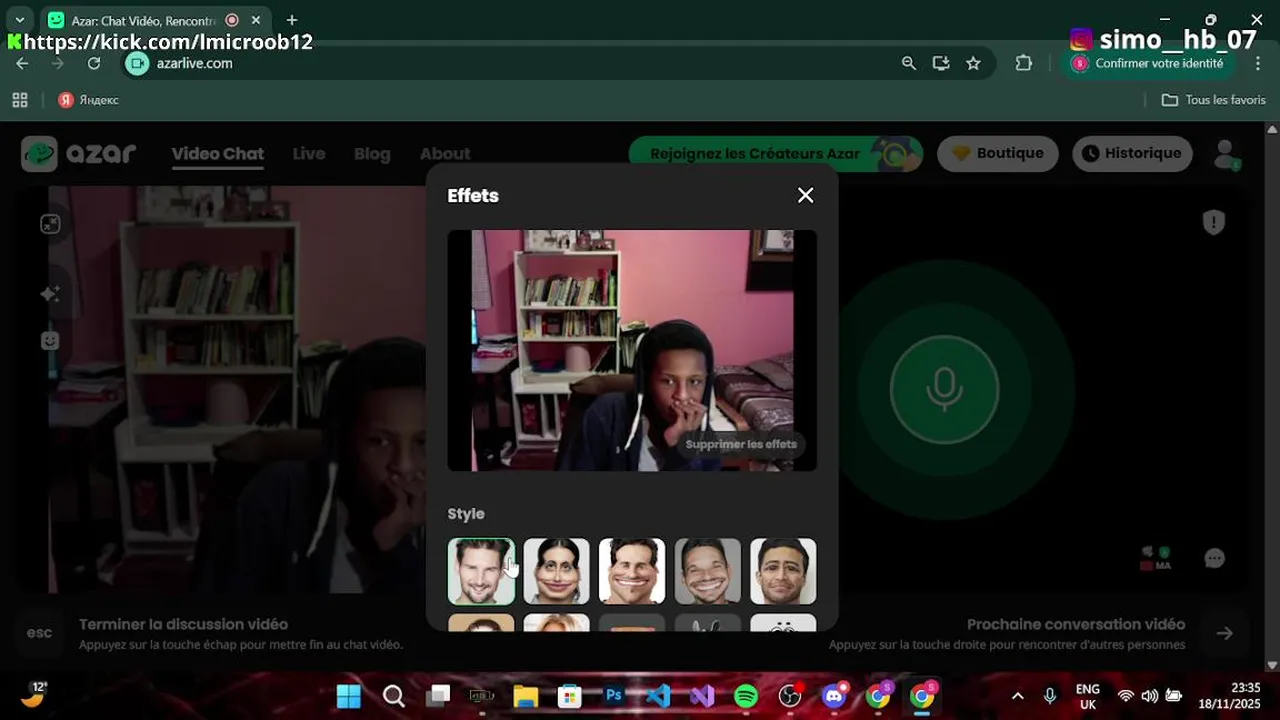The image size is (1280, 720).
Task: Click the taskbar microphone tray icon
Action: (x=1050, y=696)
